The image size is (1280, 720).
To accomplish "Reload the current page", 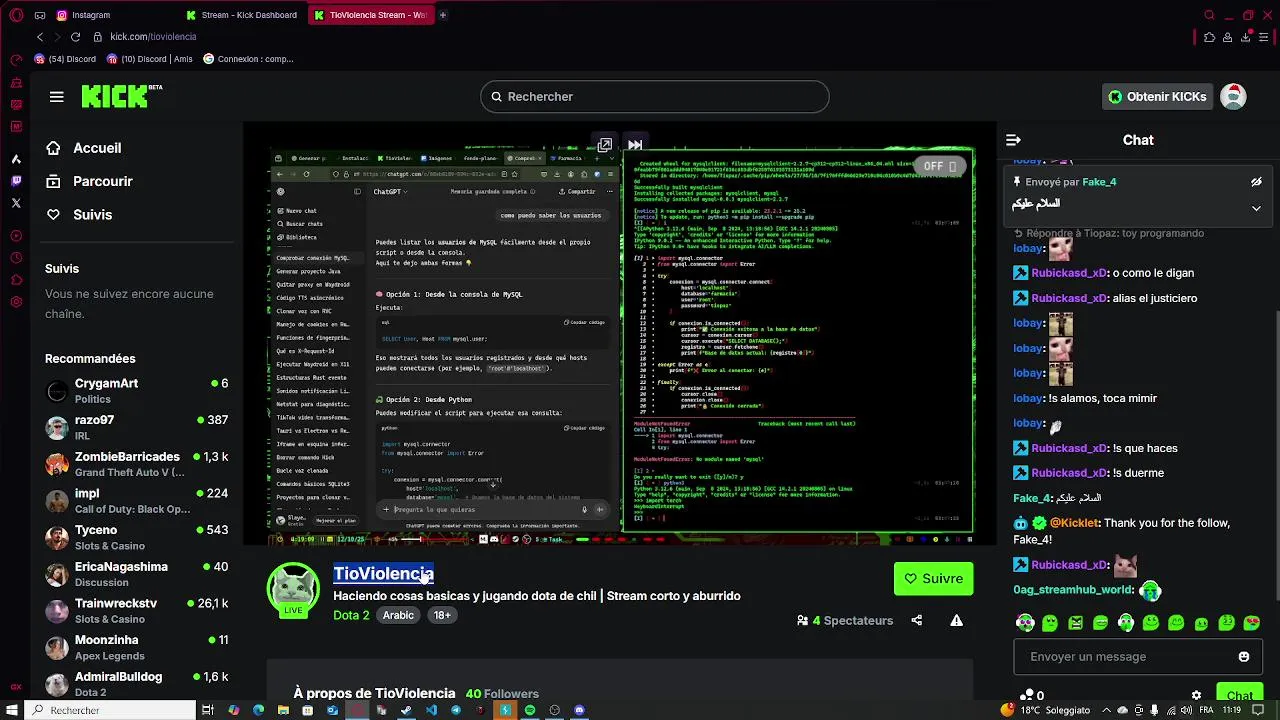I will coord(75,37).
